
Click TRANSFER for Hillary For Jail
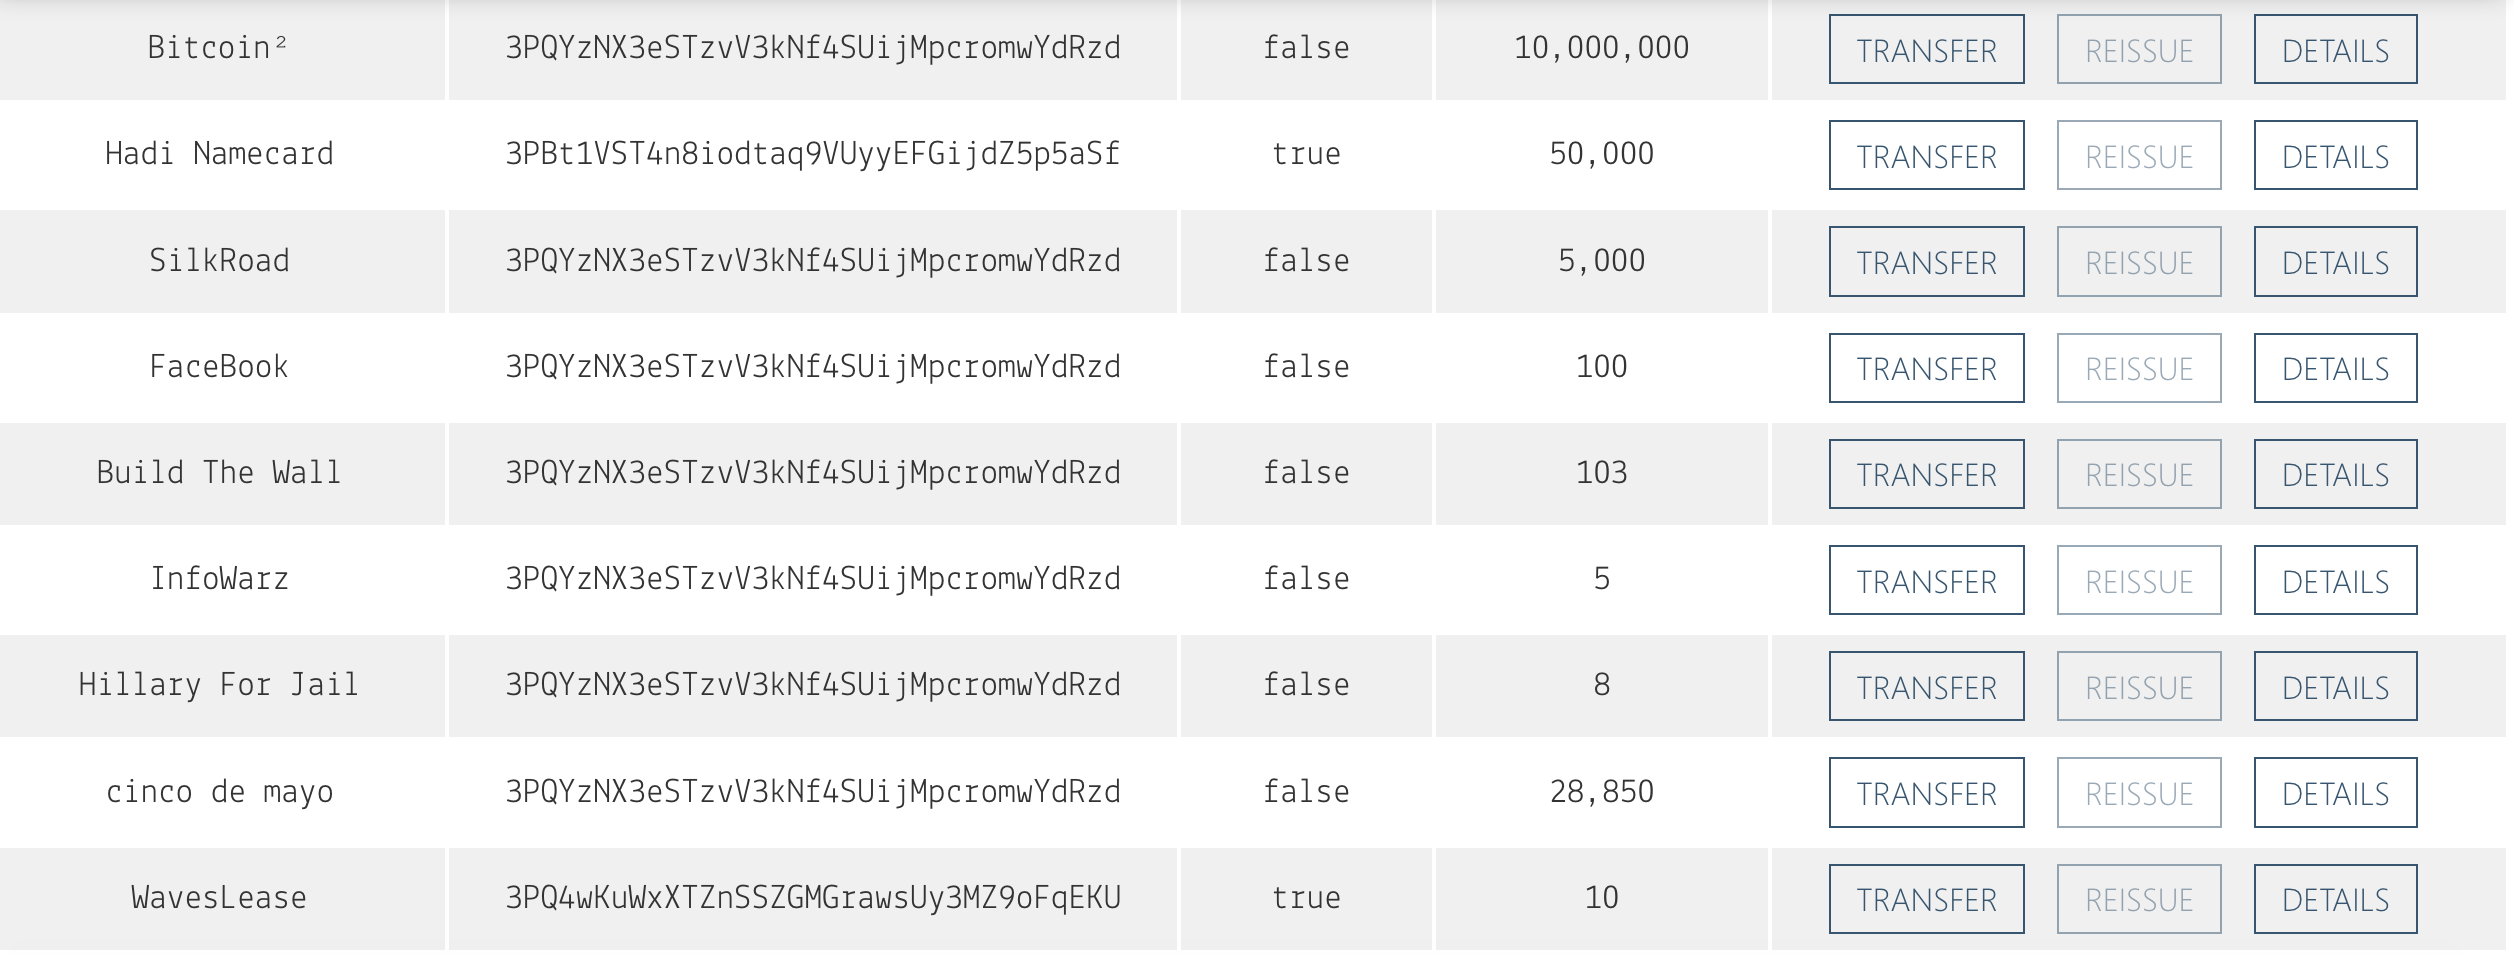1926,687
